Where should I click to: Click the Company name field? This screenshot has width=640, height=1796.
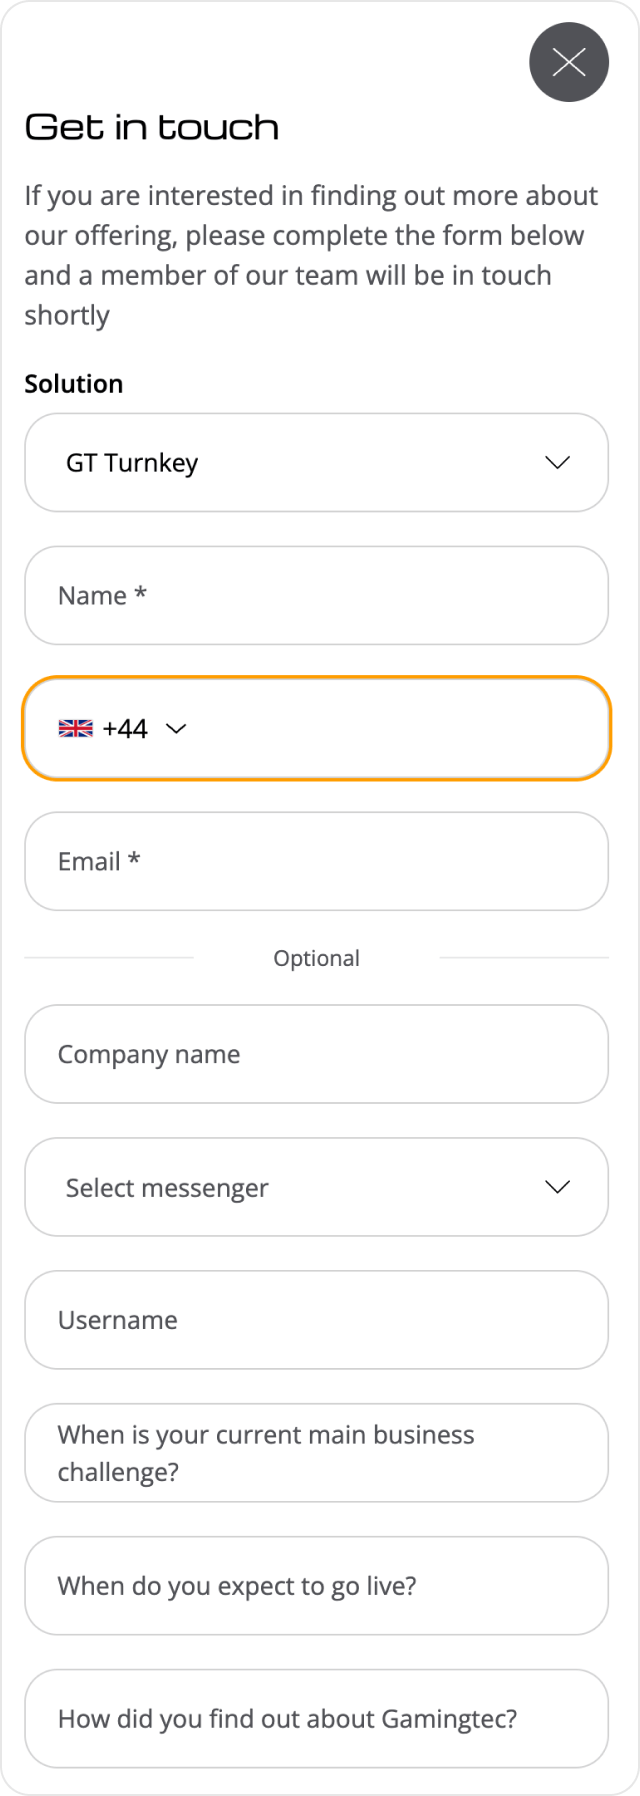[316, 1055]
